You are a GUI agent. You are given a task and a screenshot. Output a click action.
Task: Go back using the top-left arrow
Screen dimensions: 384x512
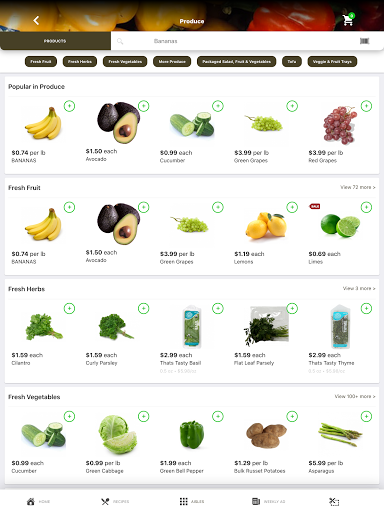pos(36,21)
